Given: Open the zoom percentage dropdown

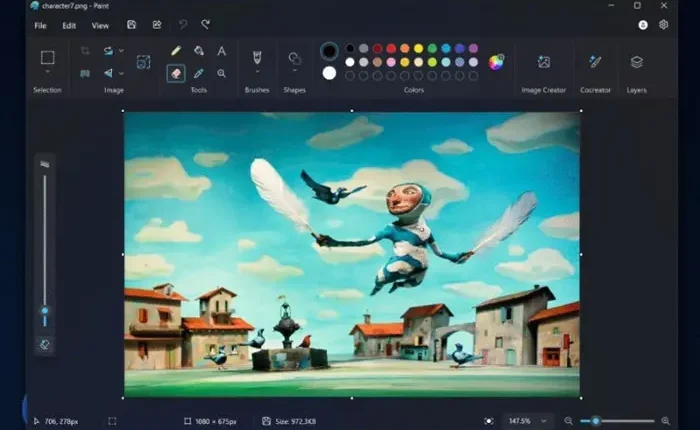Looking at the screenshot, I should tap(544, 421).
